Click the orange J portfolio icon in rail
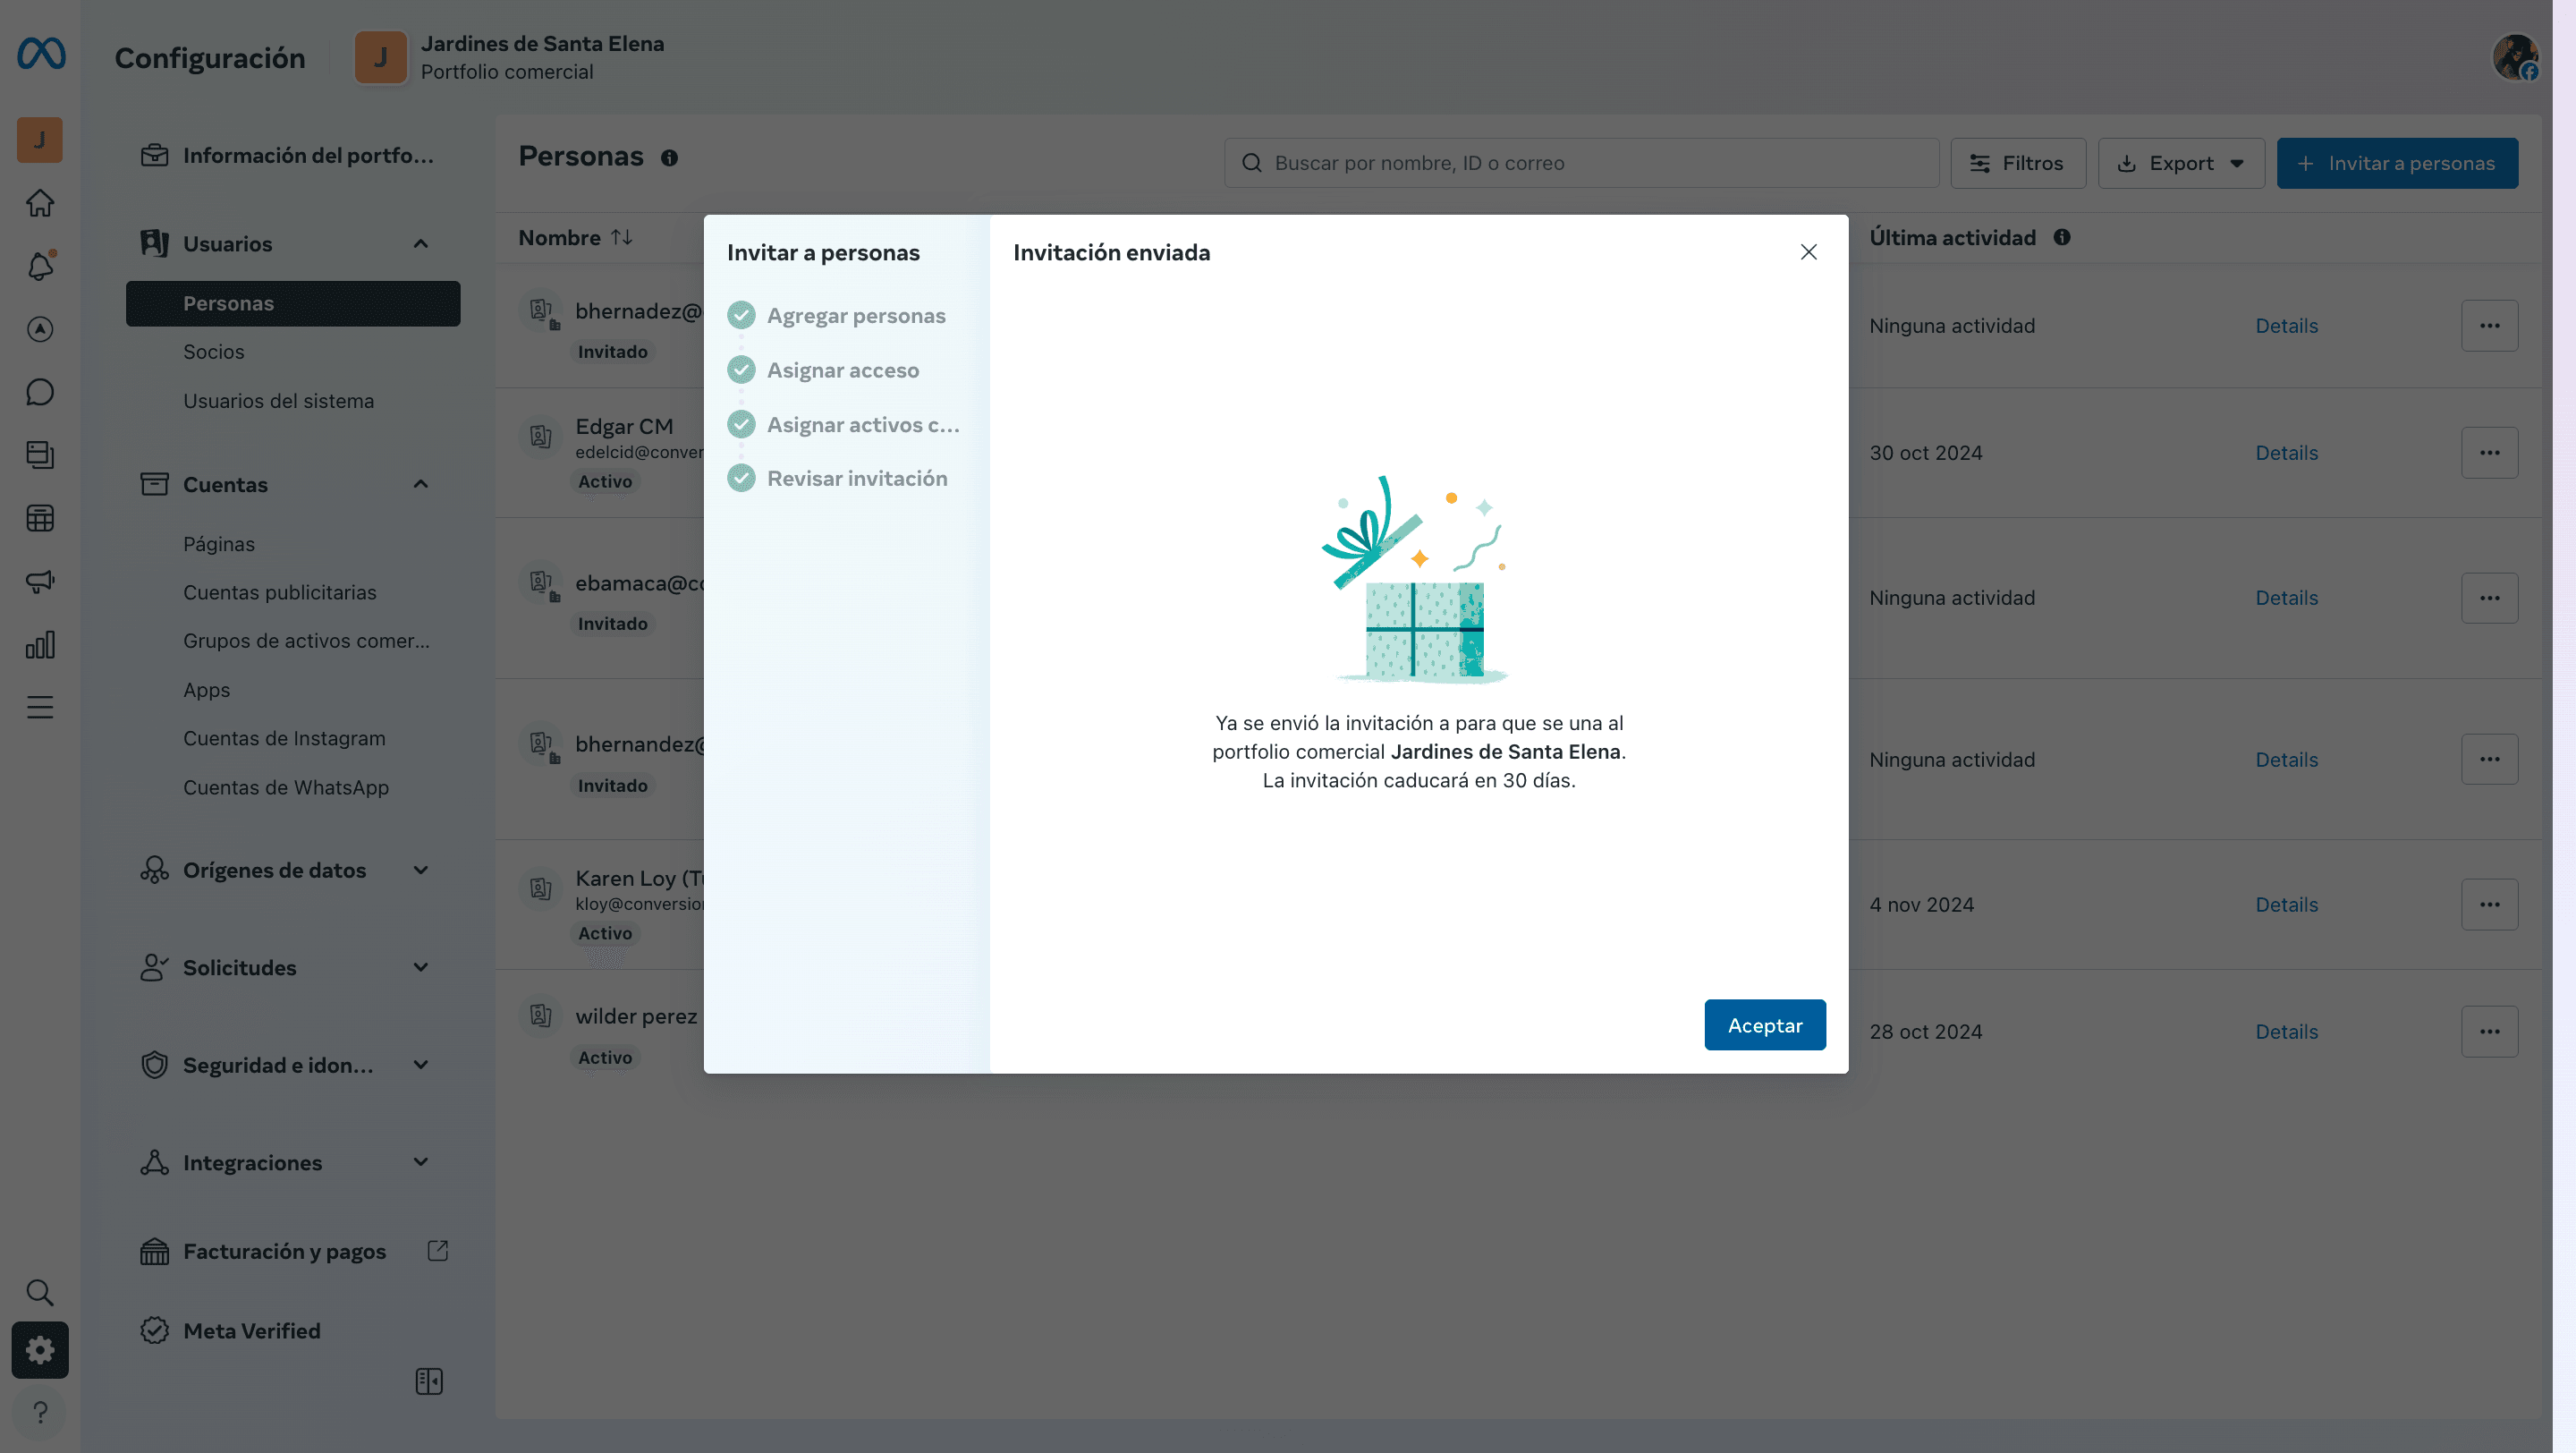Viewport: 2576px width, 1453px height. click(40, 140)
